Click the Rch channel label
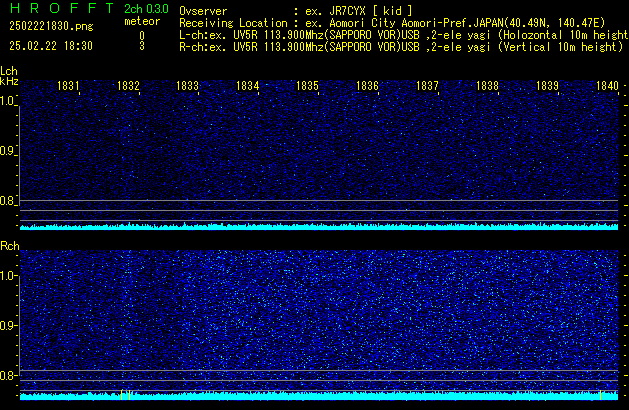 coord(10,246)
